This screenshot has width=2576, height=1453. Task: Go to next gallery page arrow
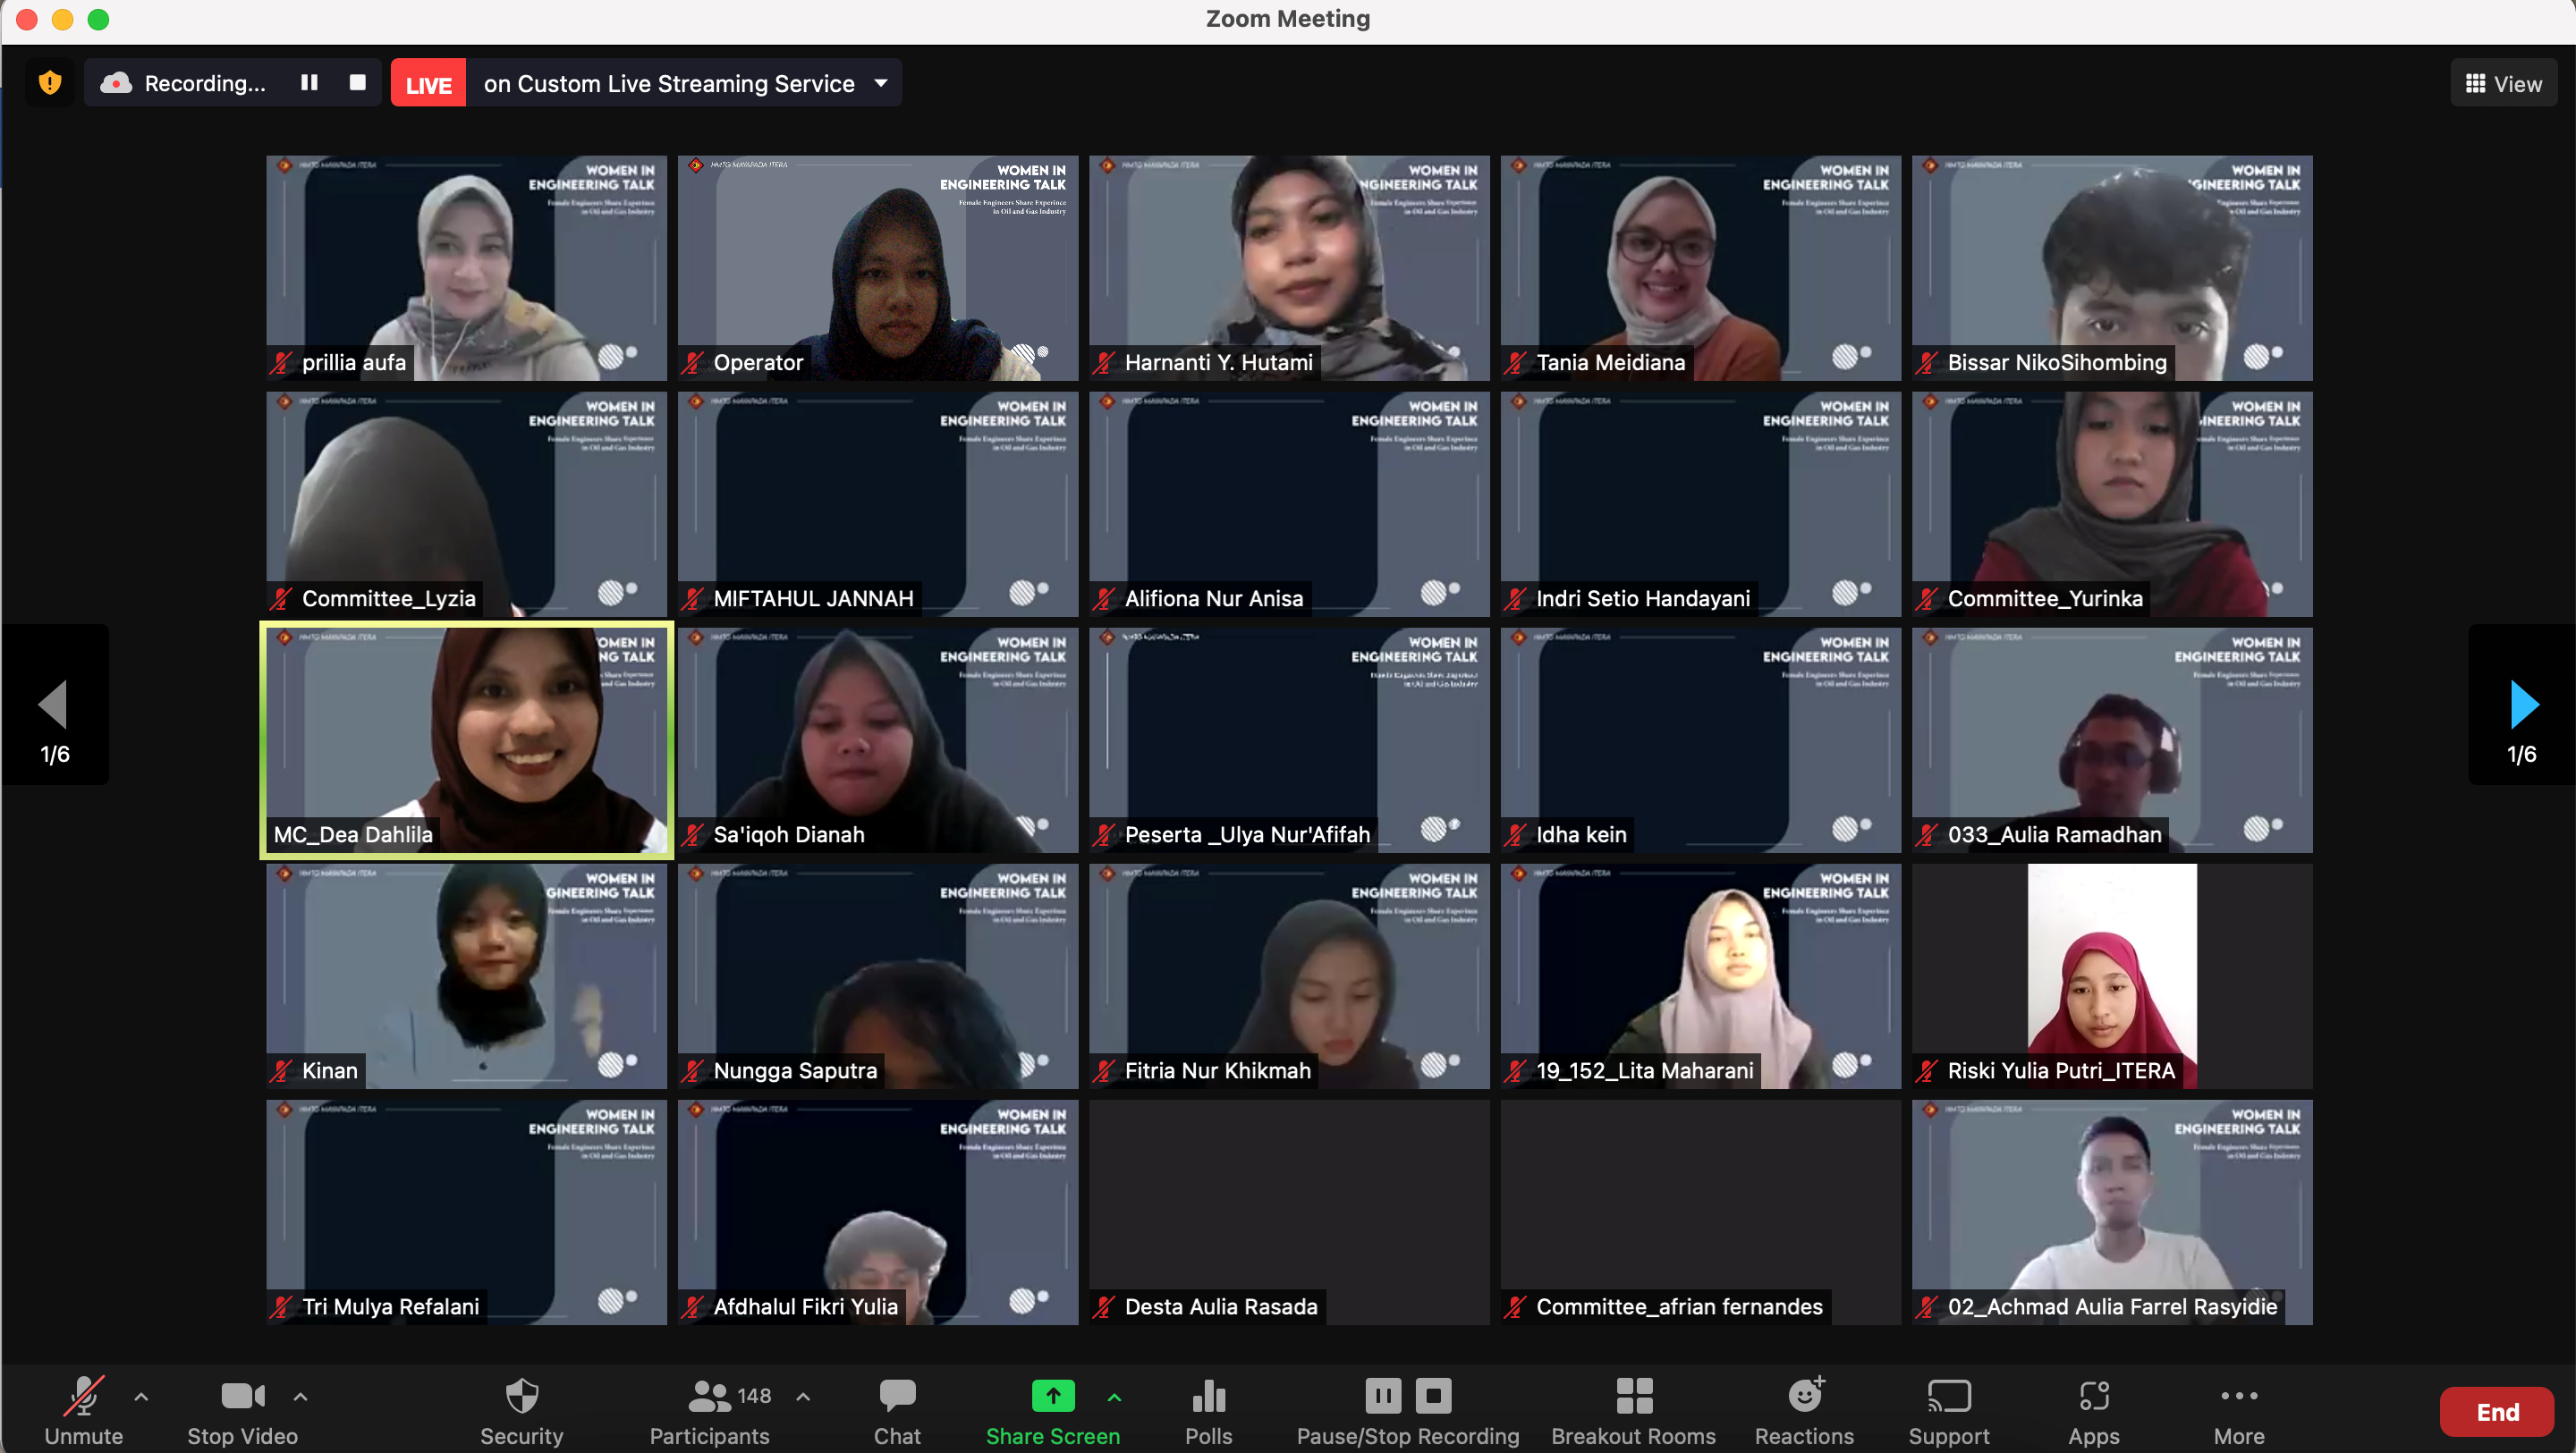pyautogui.click(x=2523, y=705)
